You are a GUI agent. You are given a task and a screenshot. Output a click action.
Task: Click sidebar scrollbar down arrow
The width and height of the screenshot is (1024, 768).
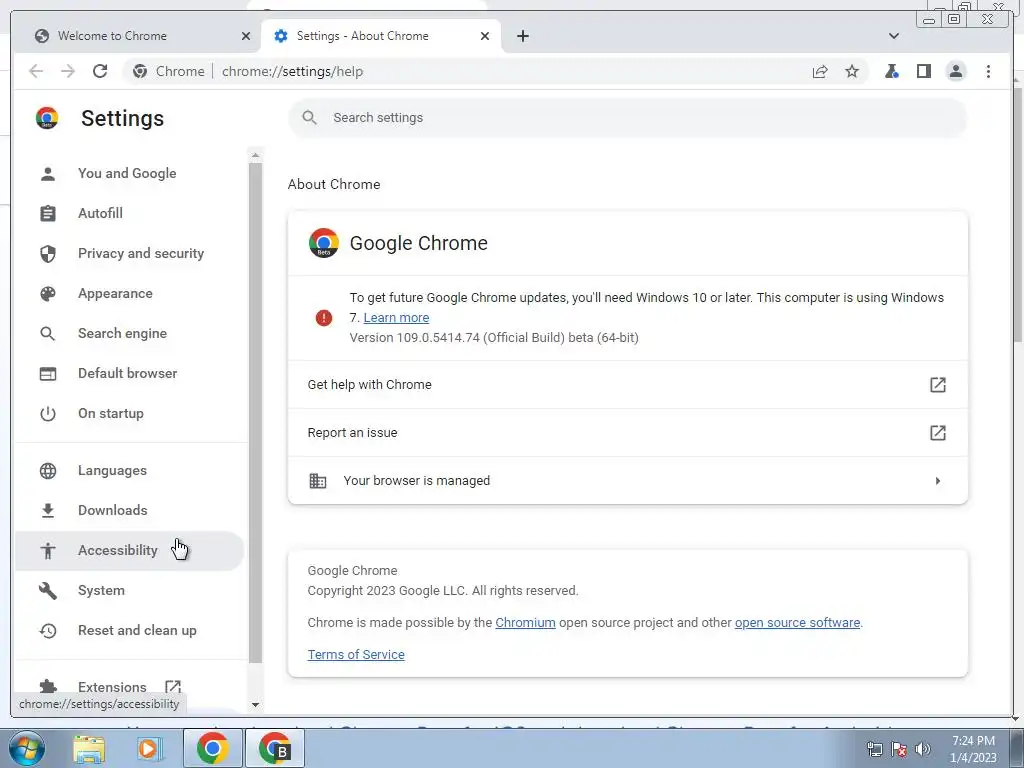(255, 705)
